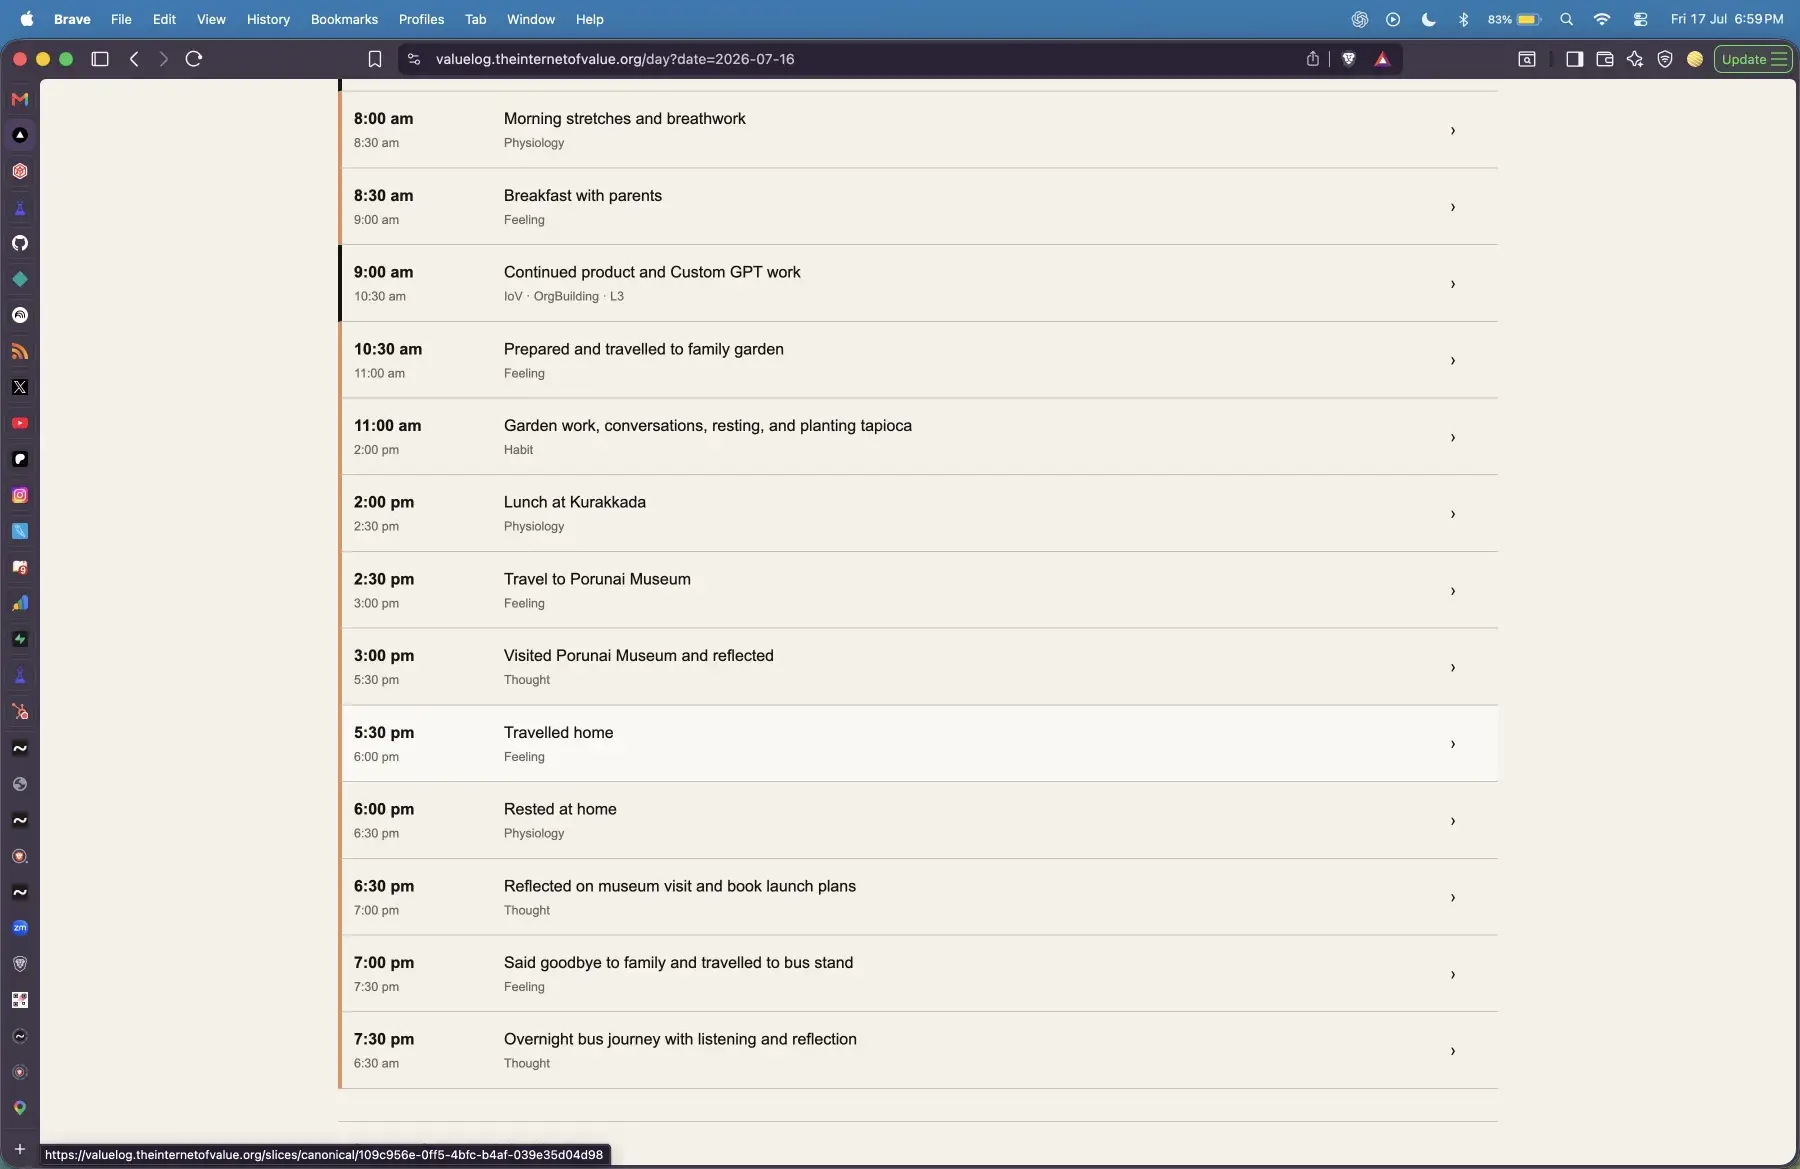
Task: Open the RSS feed sidebar tab
Action: click(20, 351)
